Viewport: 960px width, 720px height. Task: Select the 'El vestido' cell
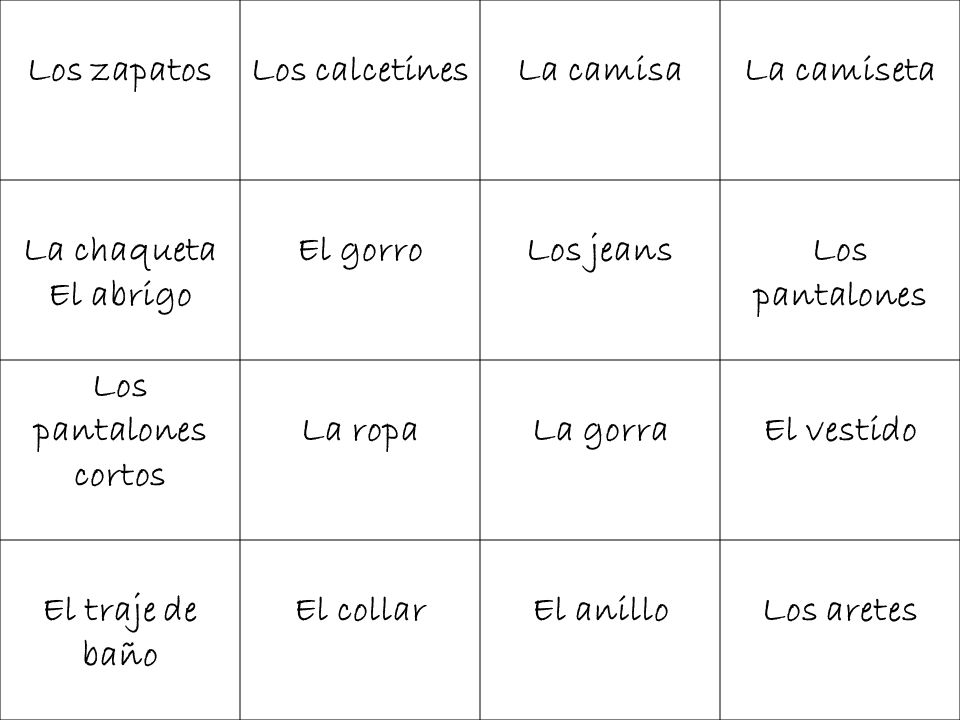pyautogui.click(x=840, y=450)
